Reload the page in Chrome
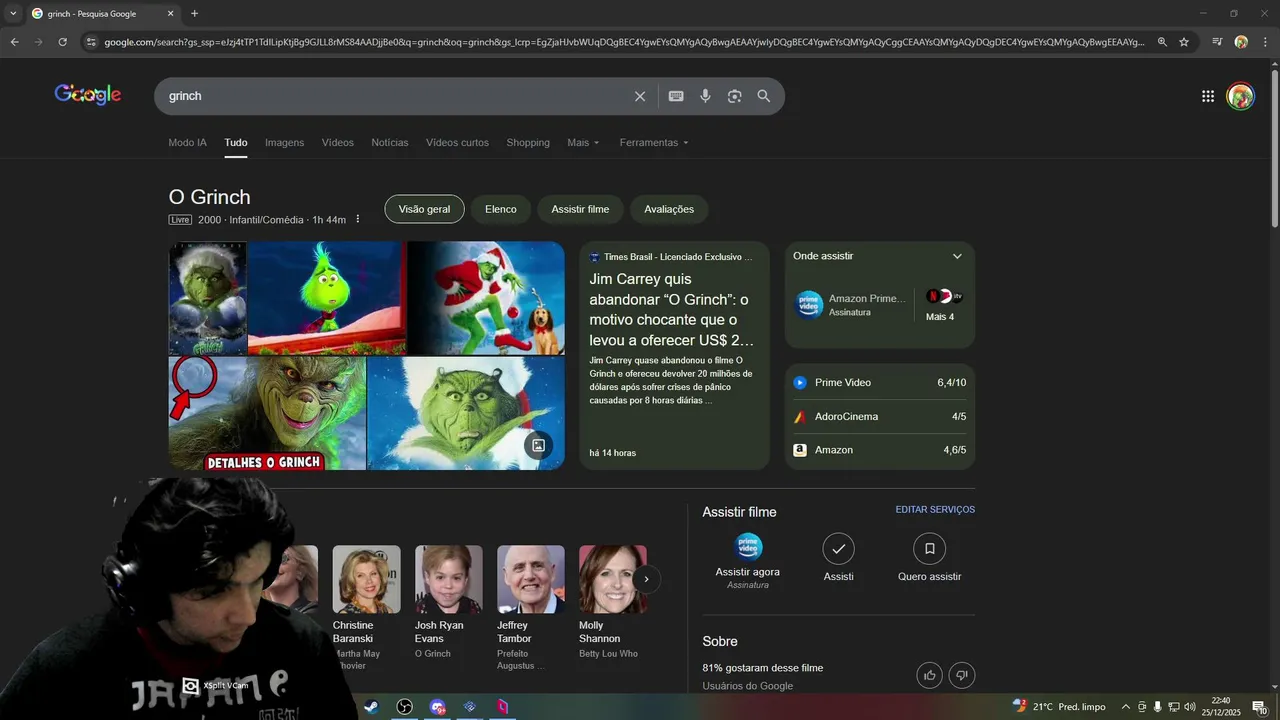This screenshot has height=720, width=1280. [x=62, y=42]
